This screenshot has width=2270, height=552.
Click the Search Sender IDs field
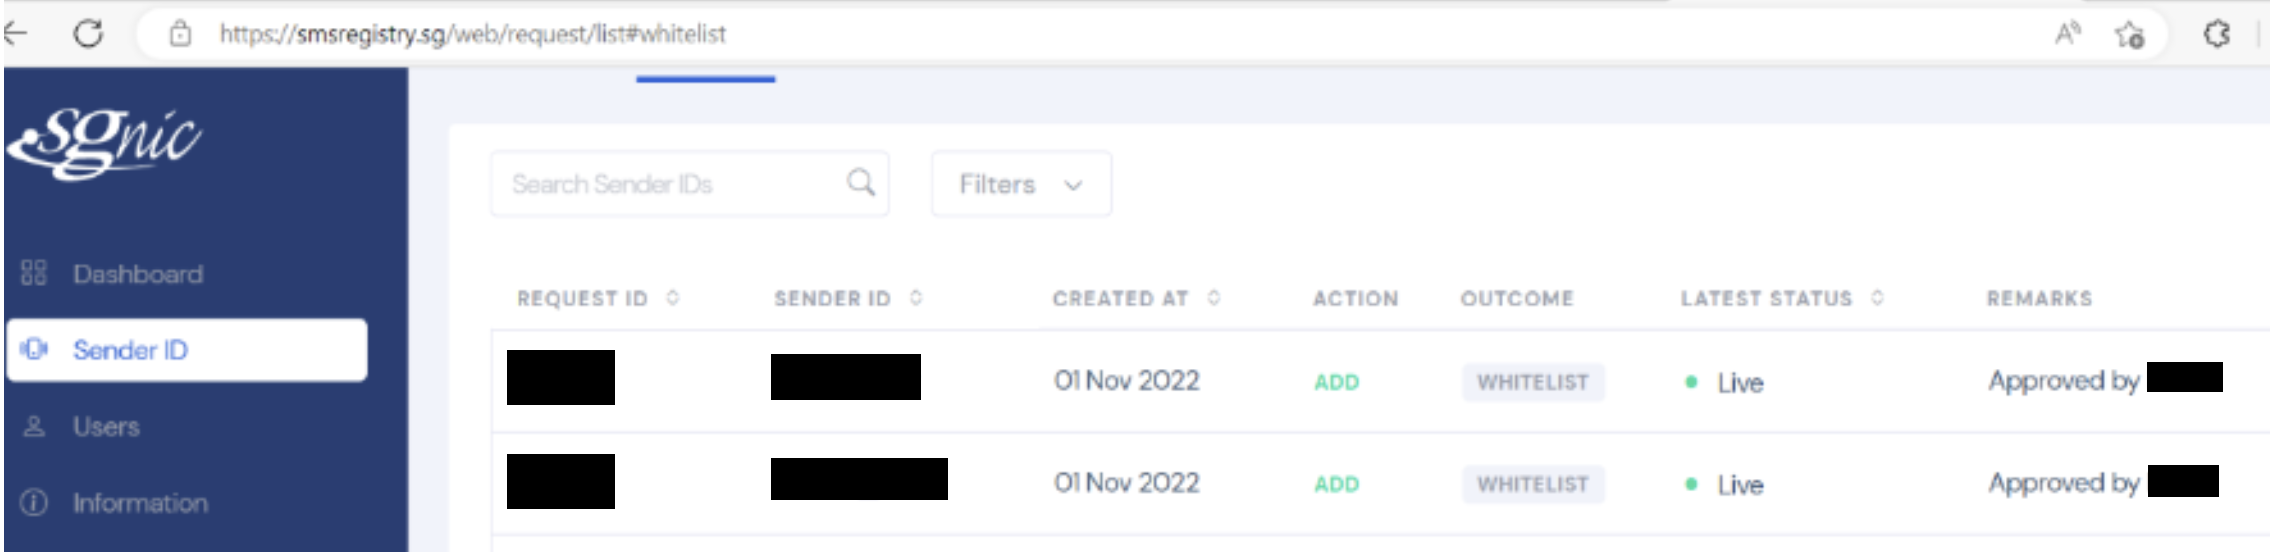click(x=689, y=184)
